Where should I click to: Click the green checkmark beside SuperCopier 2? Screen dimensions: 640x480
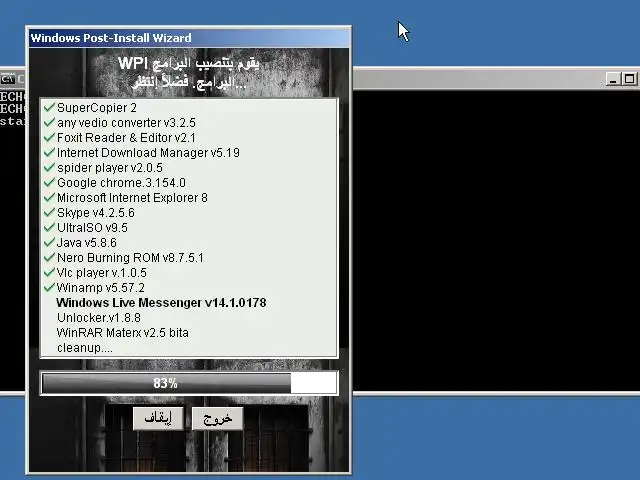tap(49, 107)
